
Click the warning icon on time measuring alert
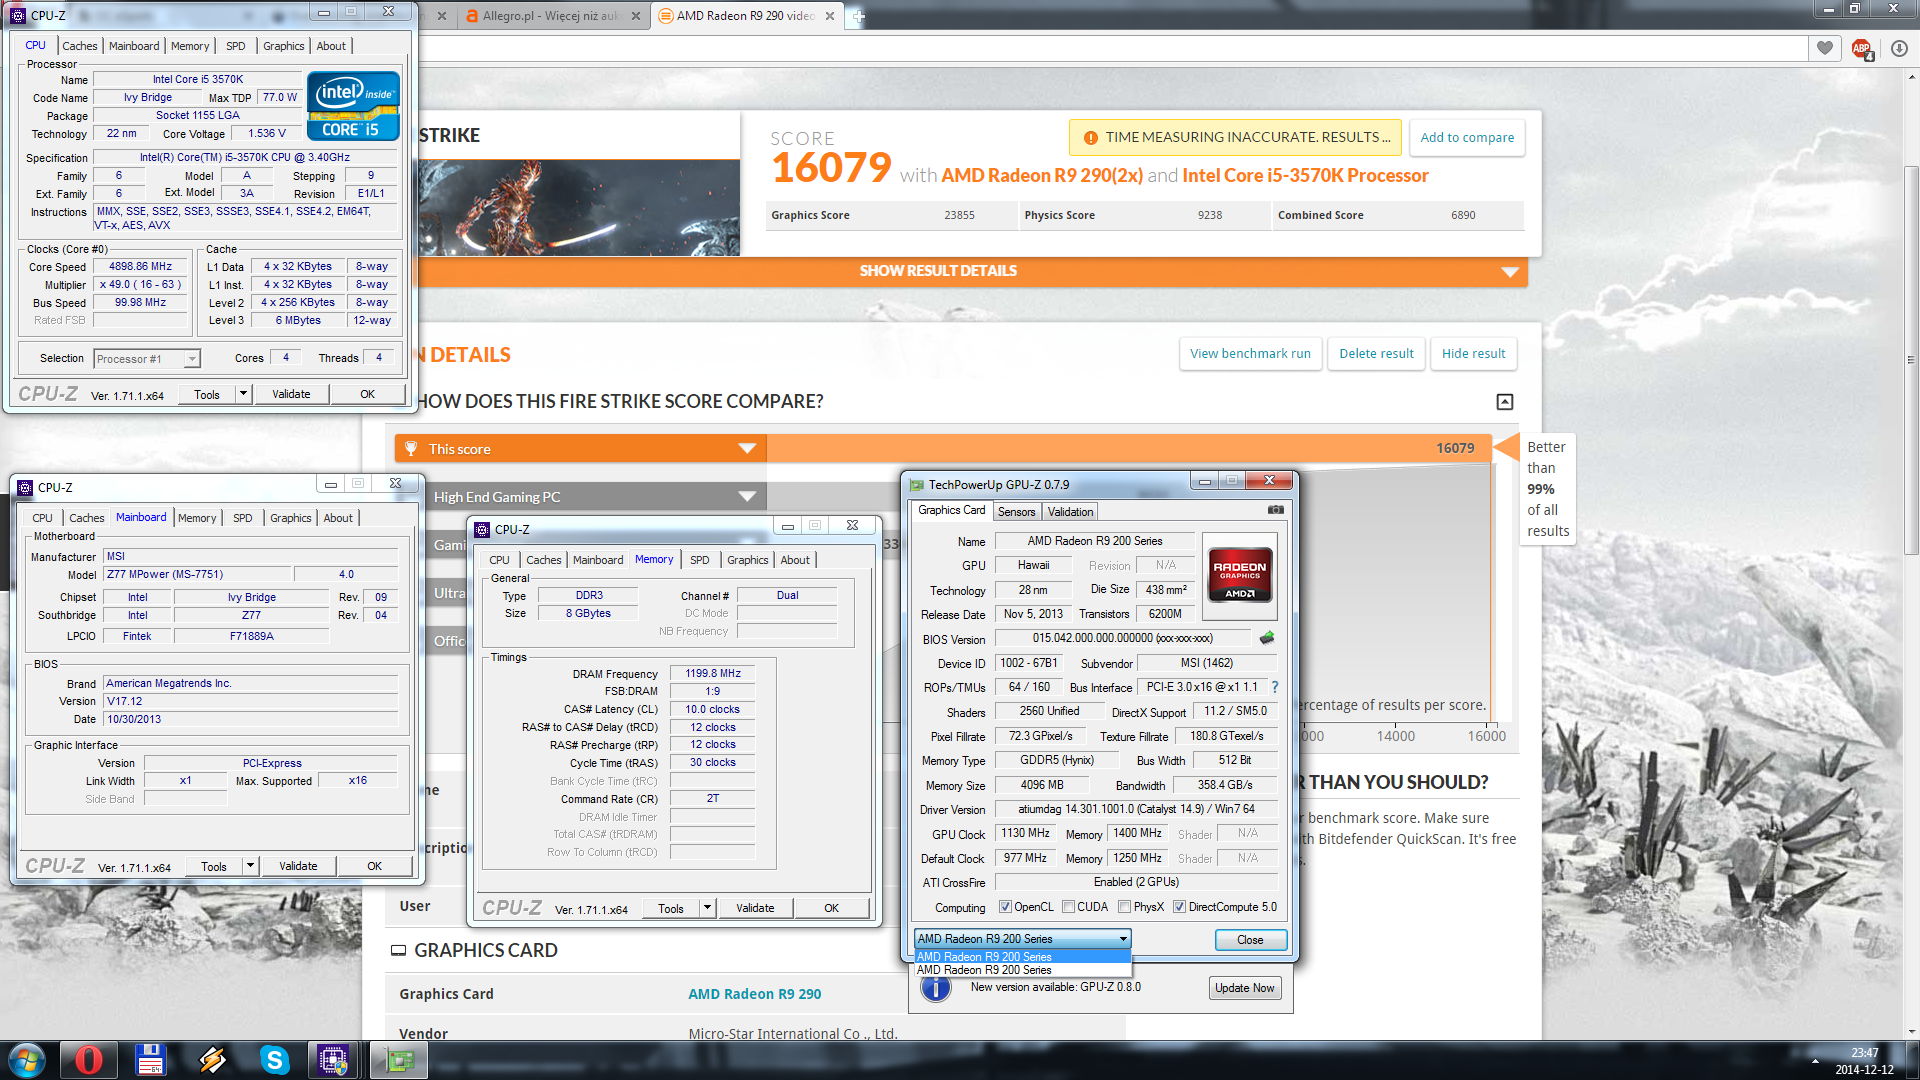[x=1089, y=137]
